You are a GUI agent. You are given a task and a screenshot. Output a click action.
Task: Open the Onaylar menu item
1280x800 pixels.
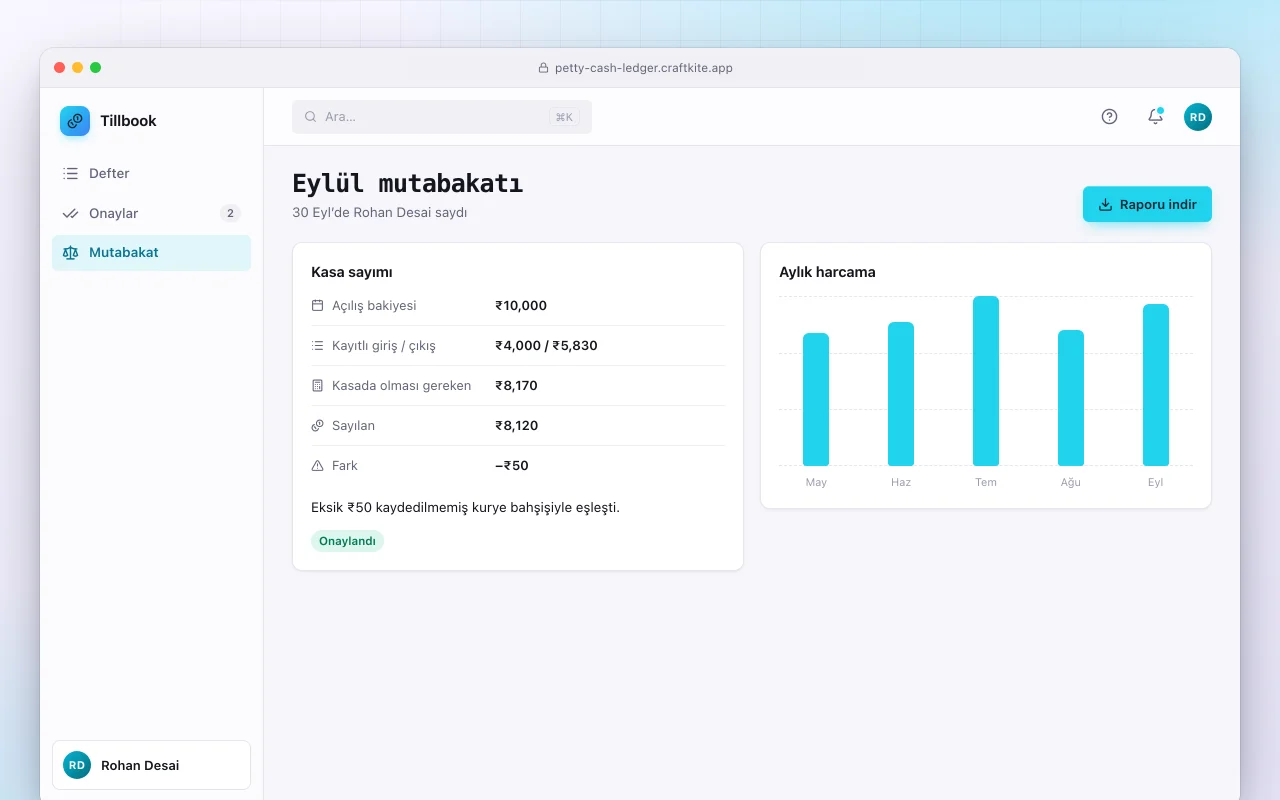point(151,213)
